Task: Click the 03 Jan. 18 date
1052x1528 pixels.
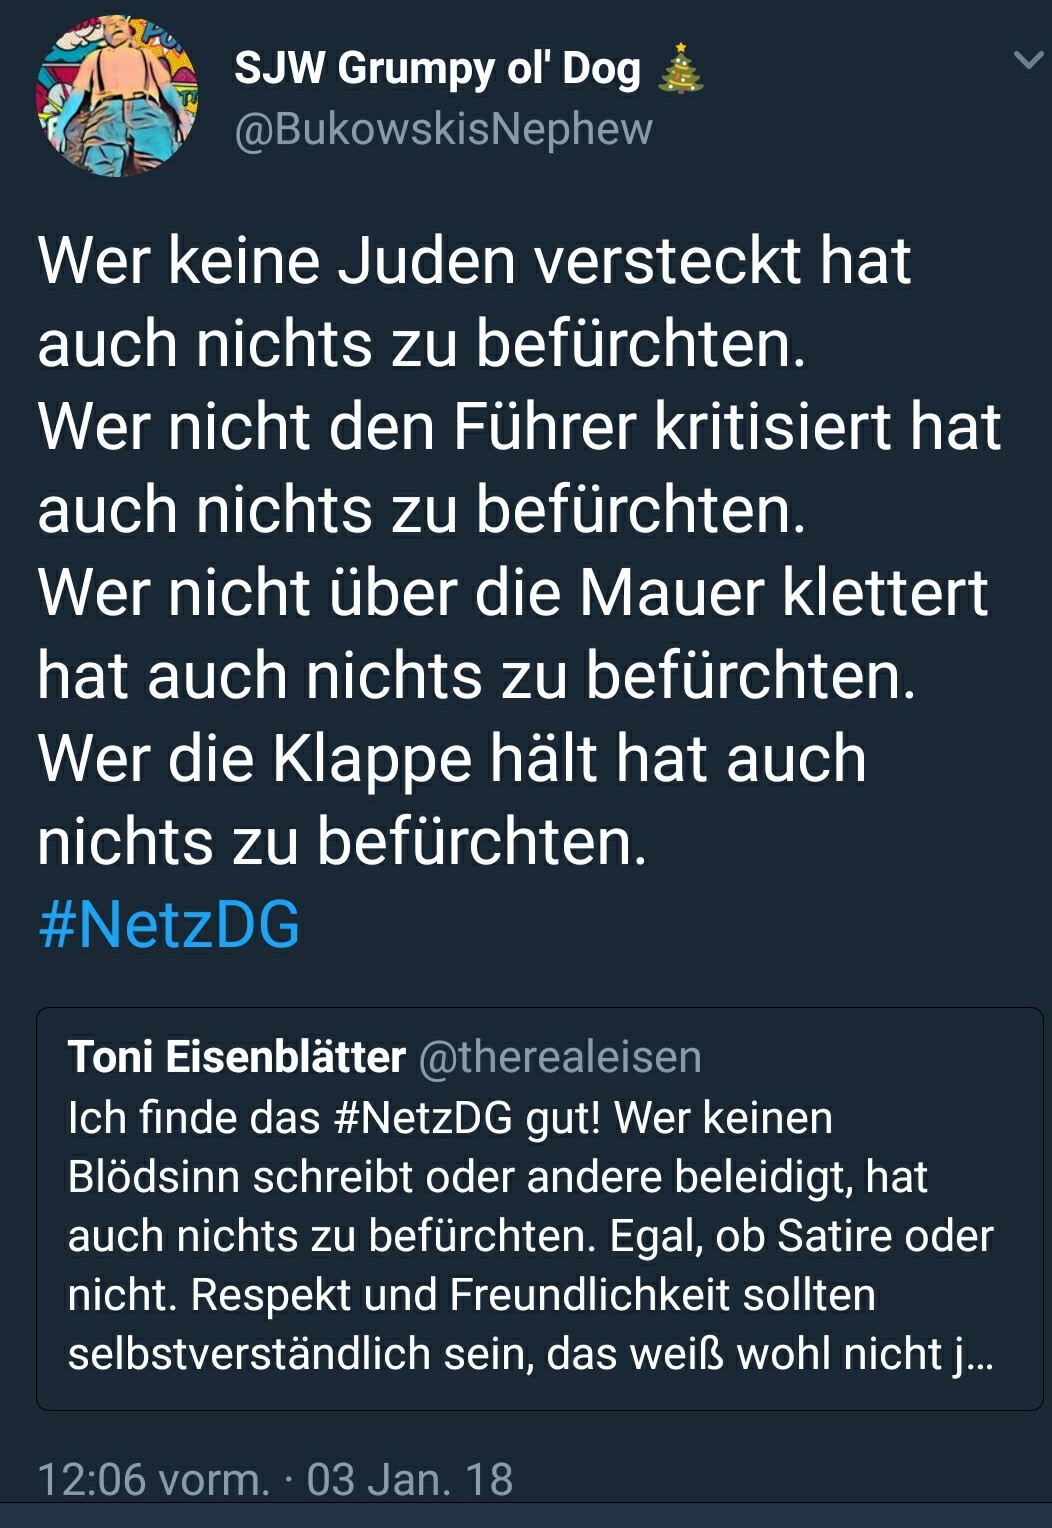Action: [410, 1479]
